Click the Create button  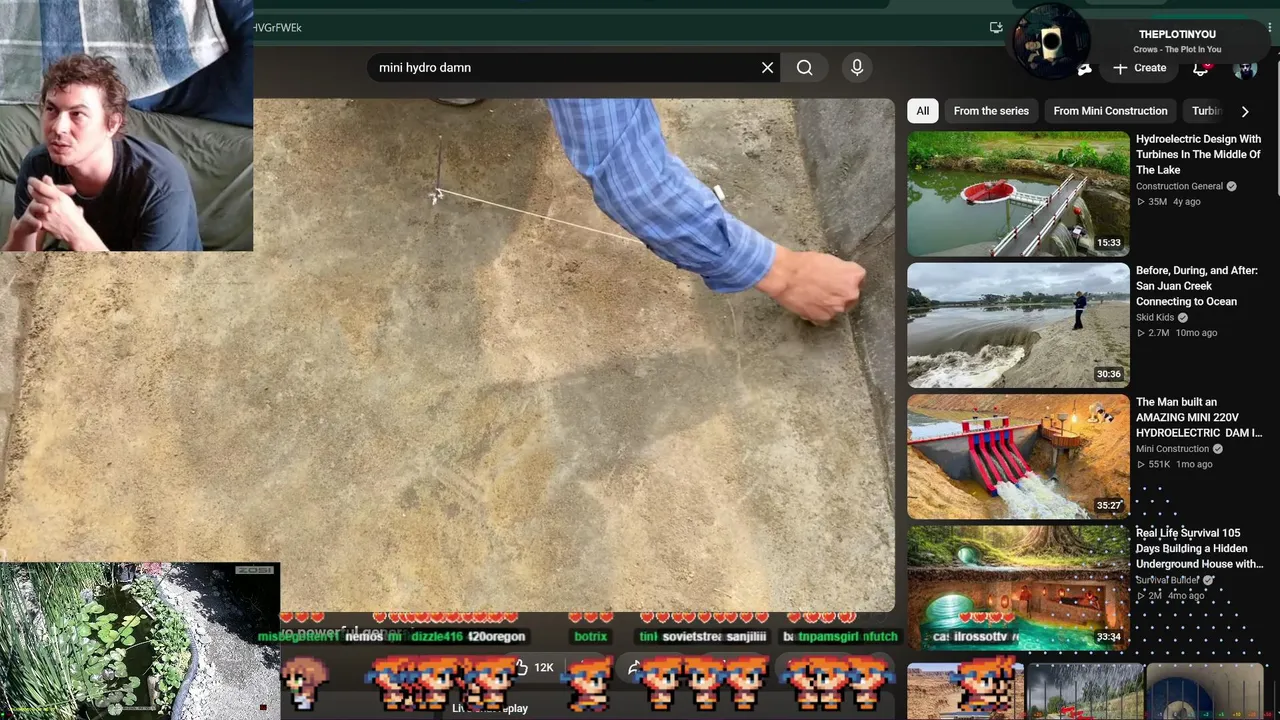(x=1139, y=68)
